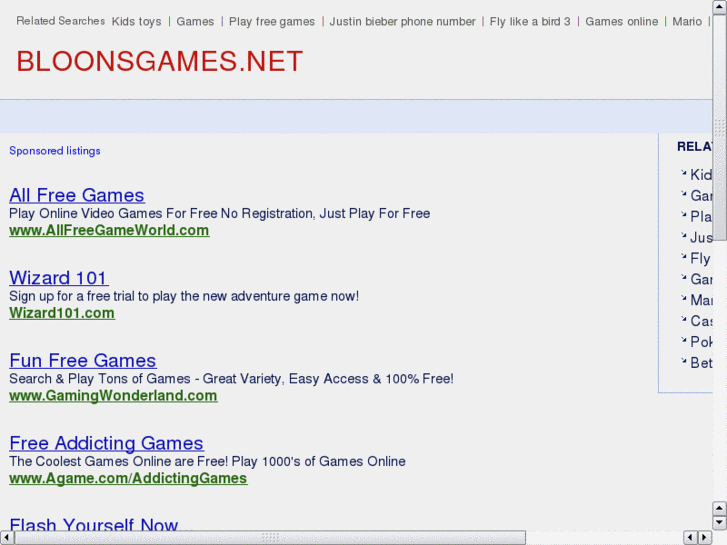Click the vertical scrollbar thumb
This screenshot has height=545, width=727.
(x=720, y=128)
